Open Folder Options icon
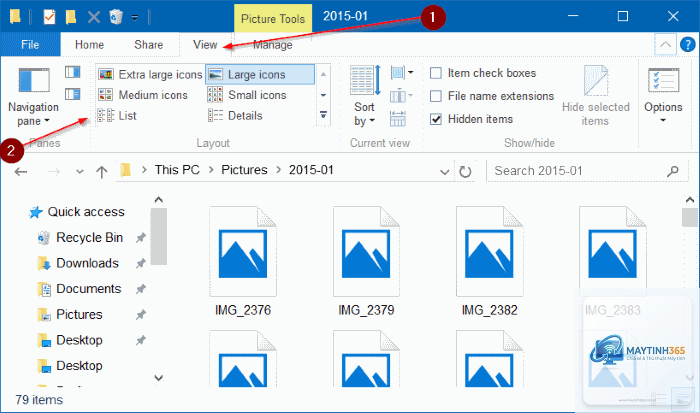Screen dimensions: 700x413 click(663, 80)
